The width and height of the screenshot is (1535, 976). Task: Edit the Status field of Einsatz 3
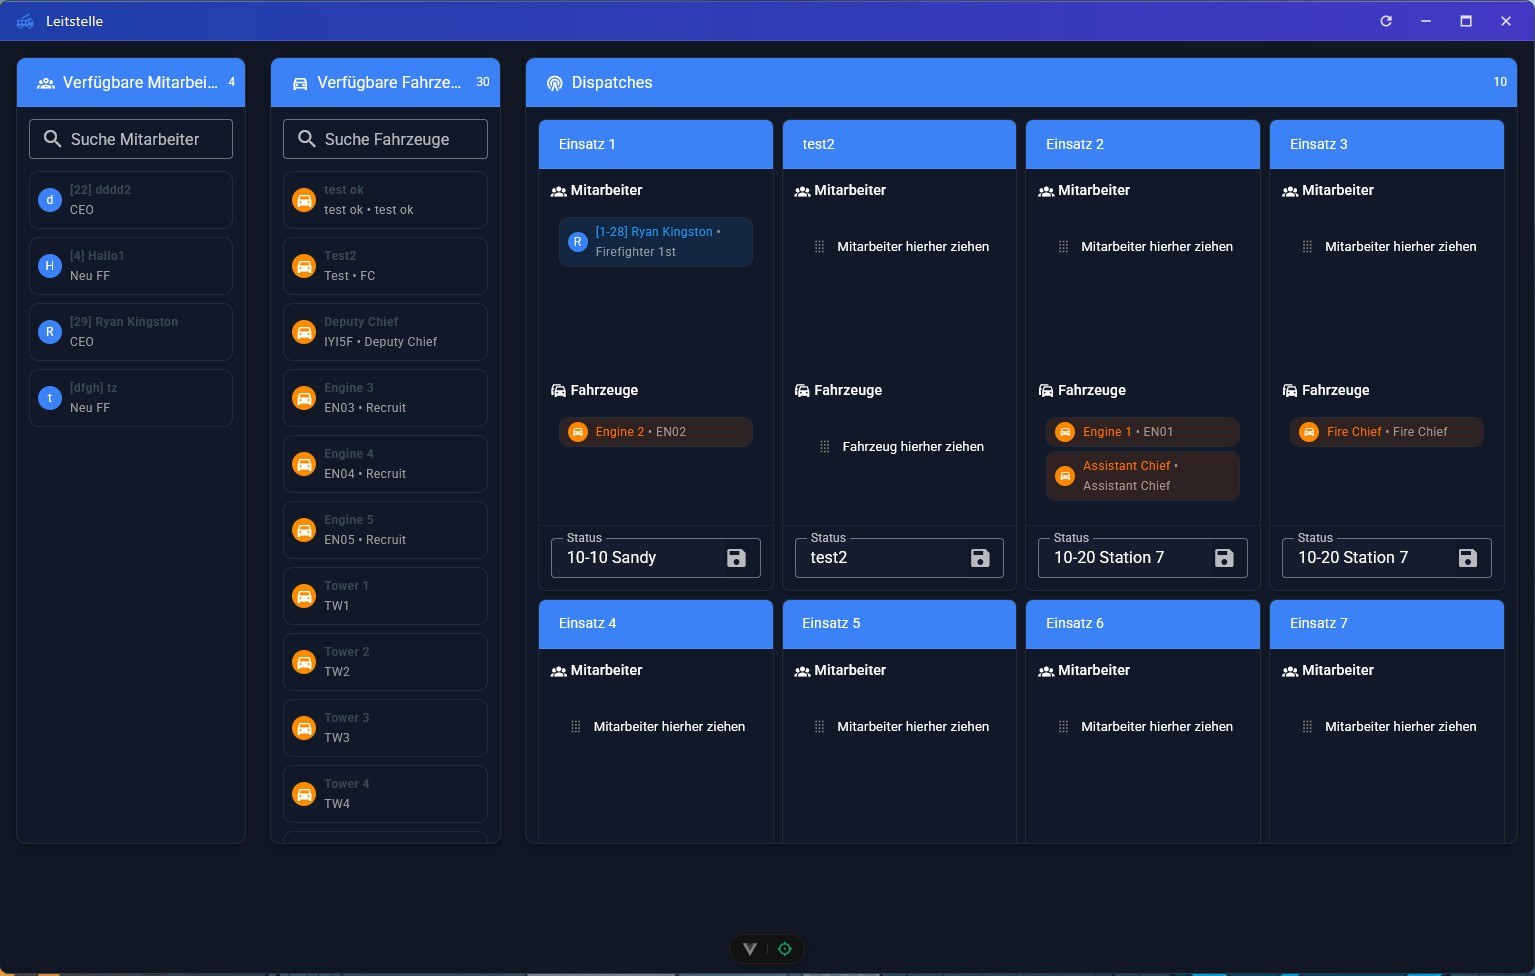coord(1387,558)
